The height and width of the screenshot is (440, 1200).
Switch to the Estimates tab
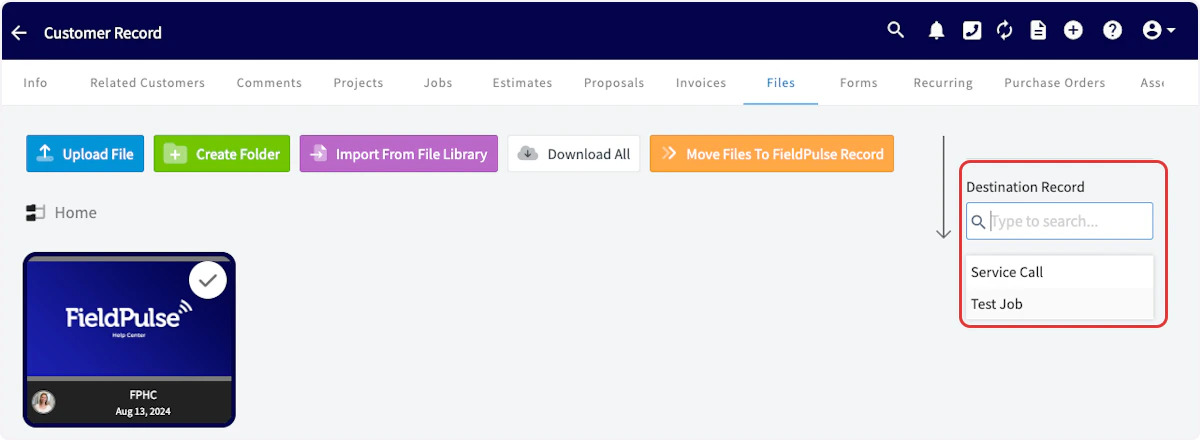[x=522, y=83]
